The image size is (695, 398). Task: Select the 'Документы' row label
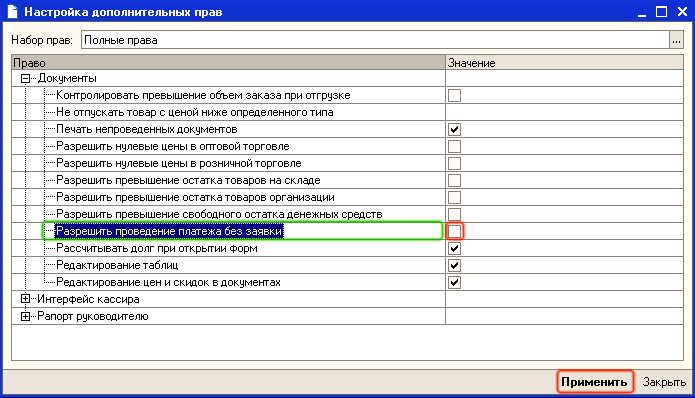[x=67, y=78]
